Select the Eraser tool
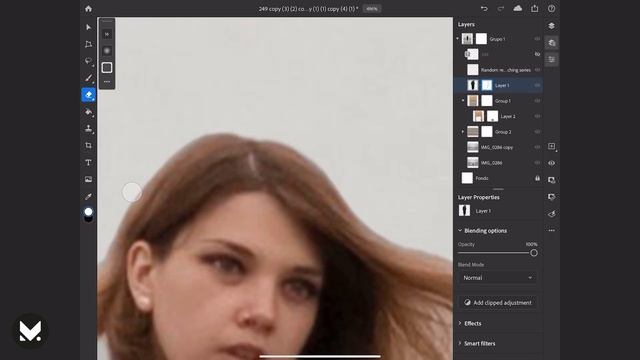The height and width of the screenshot is (360, 640). [89, 95]
